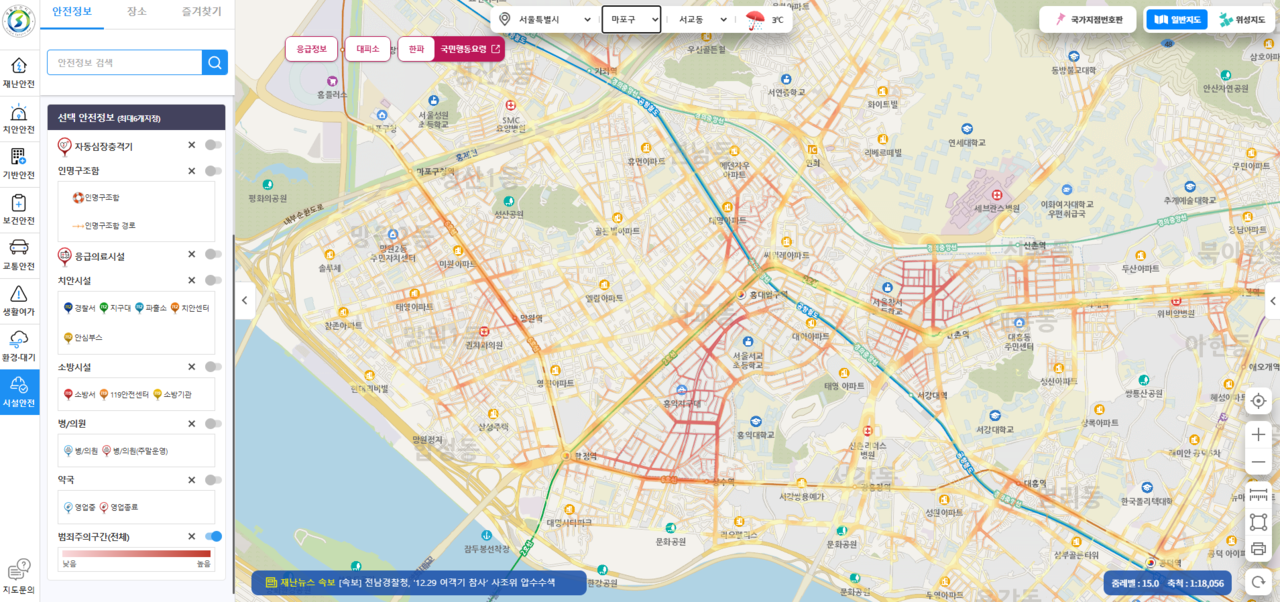Remove 범죄주의구간(전체) from selected list
The height and width of the screenshot is (602, 1280).
coord(192,537)
